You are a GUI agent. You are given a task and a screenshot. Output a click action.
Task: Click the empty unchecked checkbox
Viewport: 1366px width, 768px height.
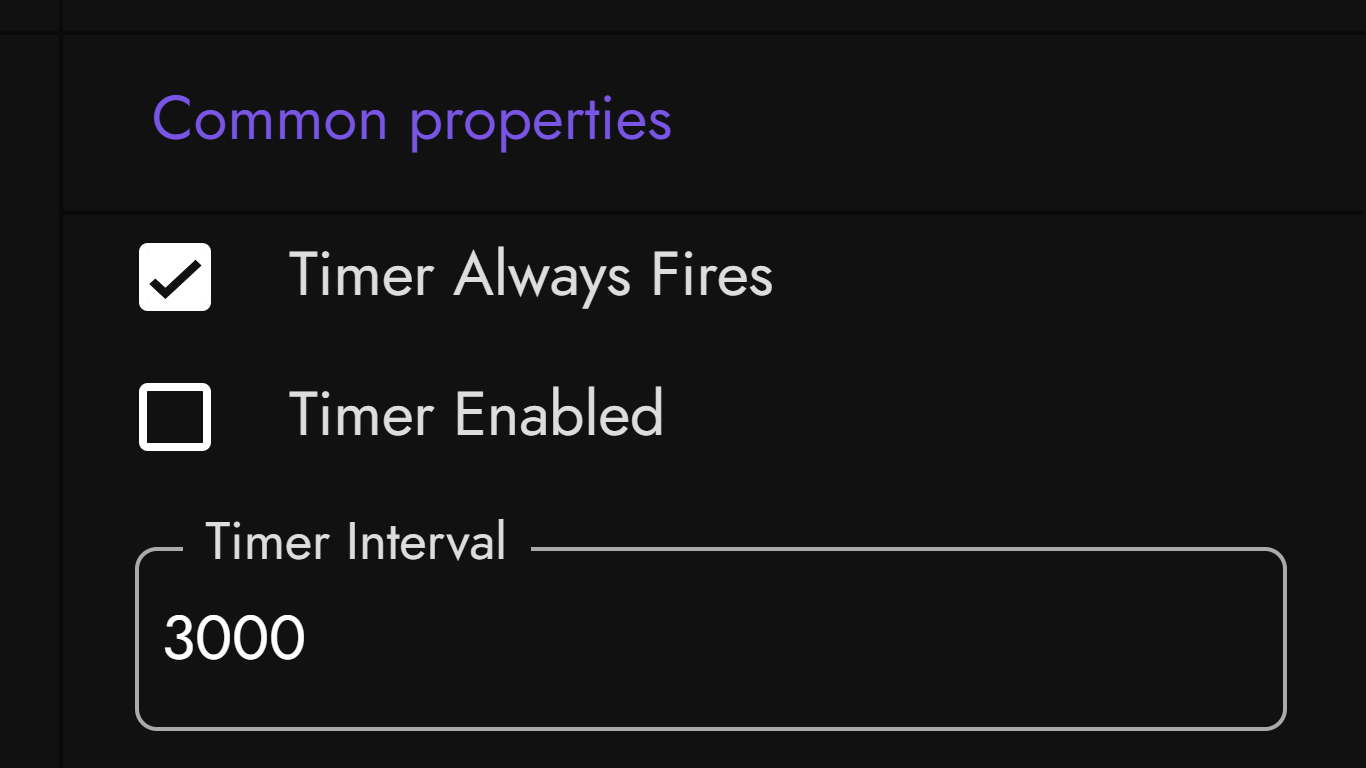[174, 416]
